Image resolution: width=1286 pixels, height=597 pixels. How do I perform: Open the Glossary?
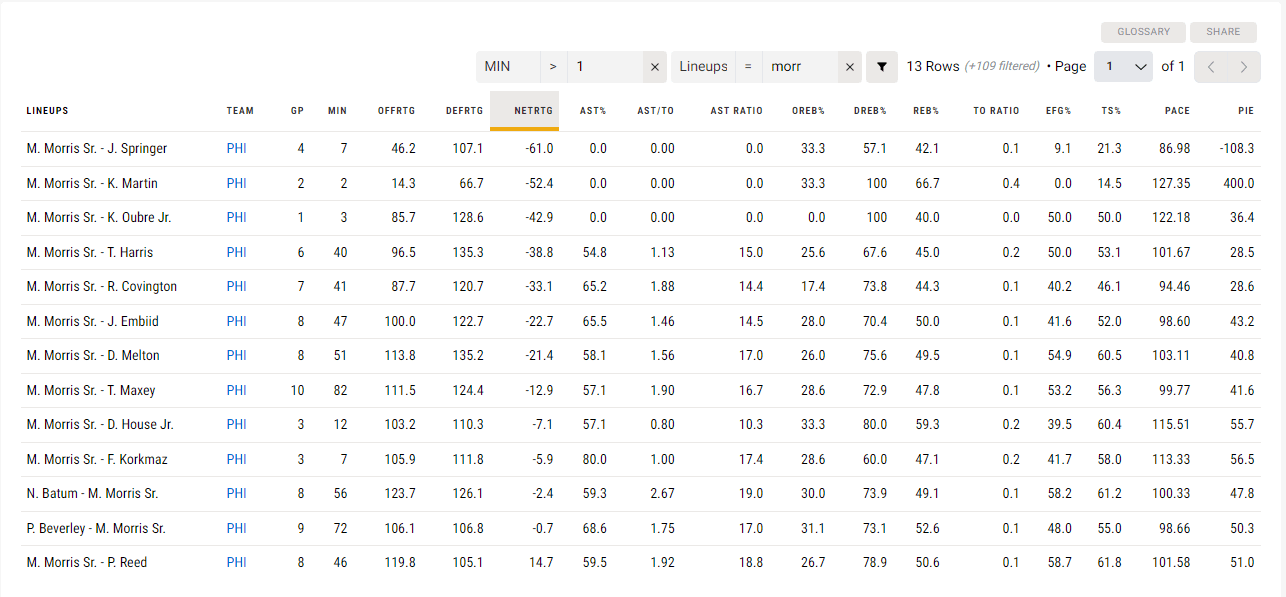(1143, 32)
